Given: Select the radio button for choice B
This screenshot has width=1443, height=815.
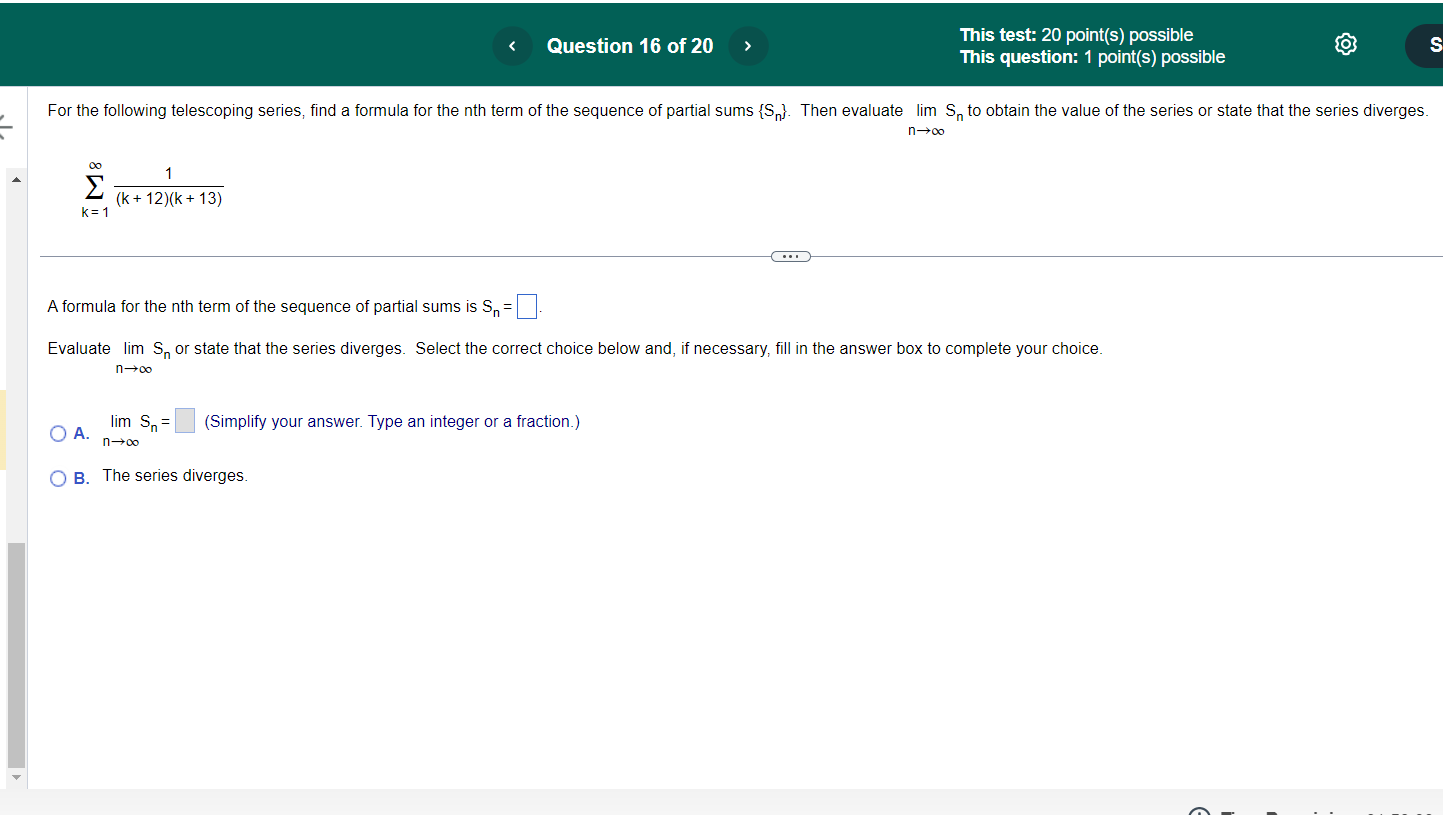Looking at the screenshot, I should (58, 478).
